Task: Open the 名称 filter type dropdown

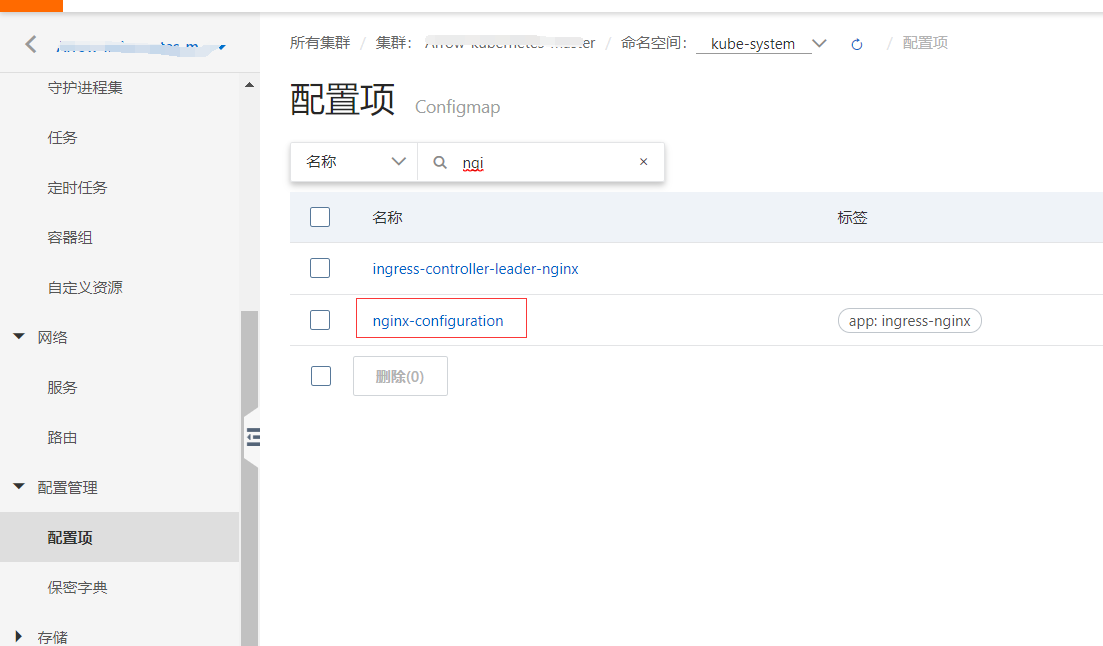Action: coord(353,161)
